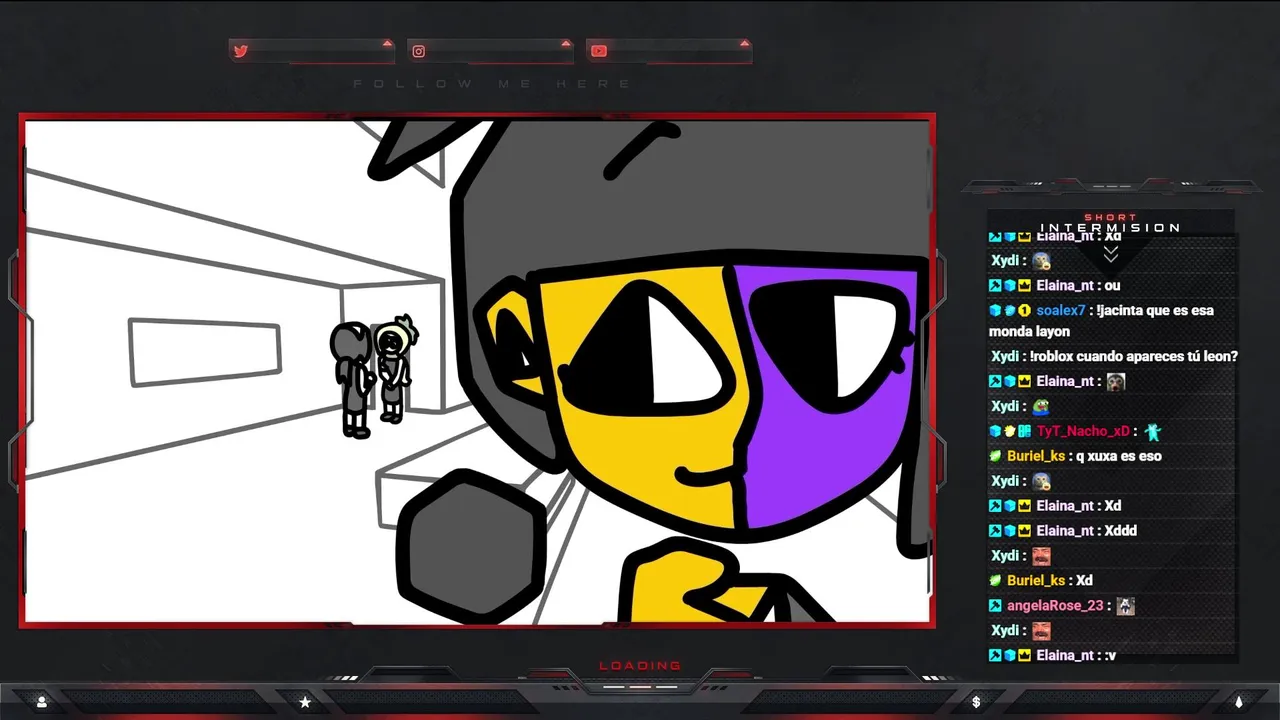Image resolution: width=1280 pixels, height=720 pixels.
Task: Expand the YouTube panel's red up-arrow
Action: (744, 44)
